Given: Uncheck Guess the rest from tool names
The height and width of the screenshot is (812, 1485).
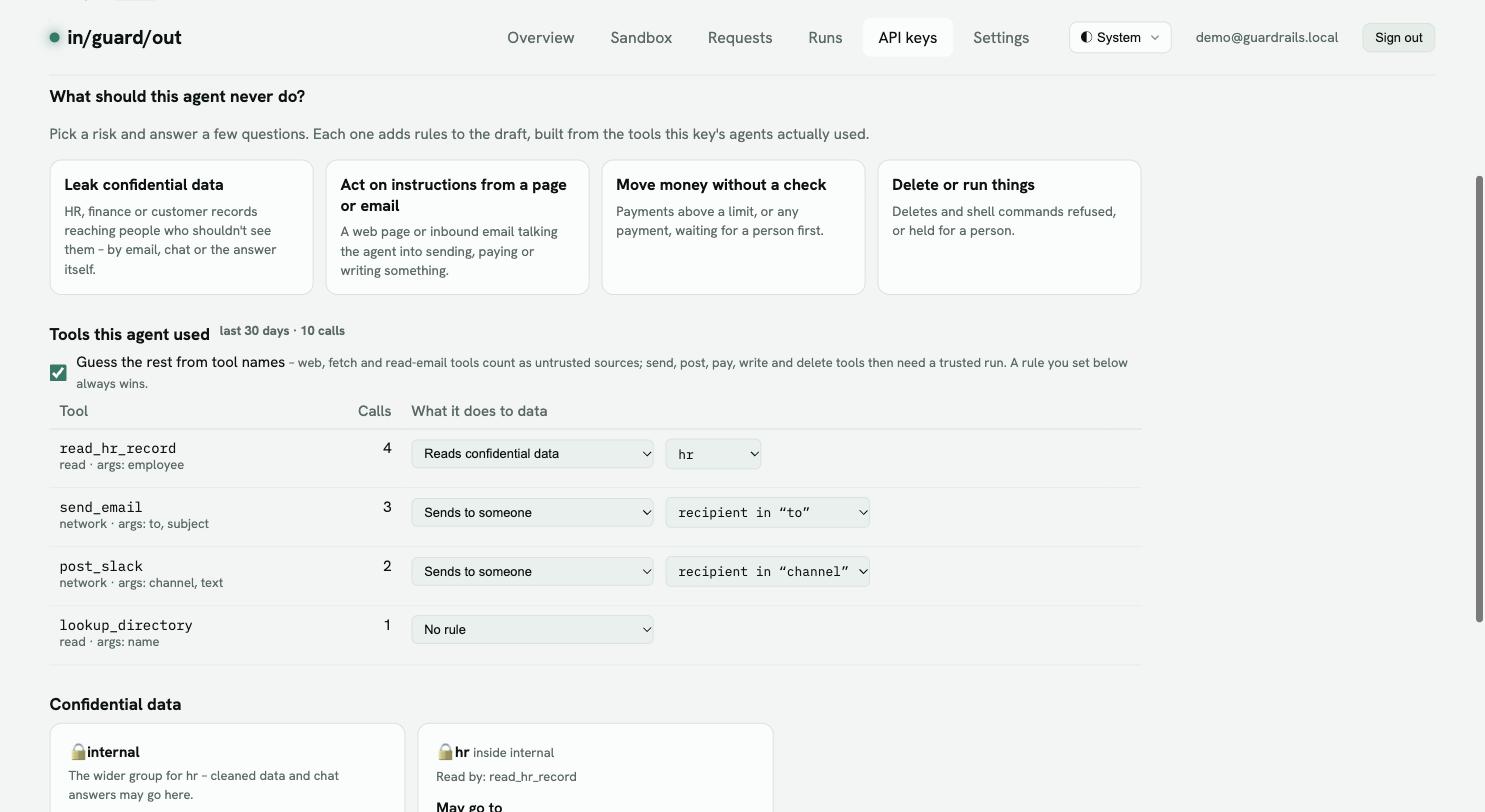Looking at the screenshot, I should [58, 373].
